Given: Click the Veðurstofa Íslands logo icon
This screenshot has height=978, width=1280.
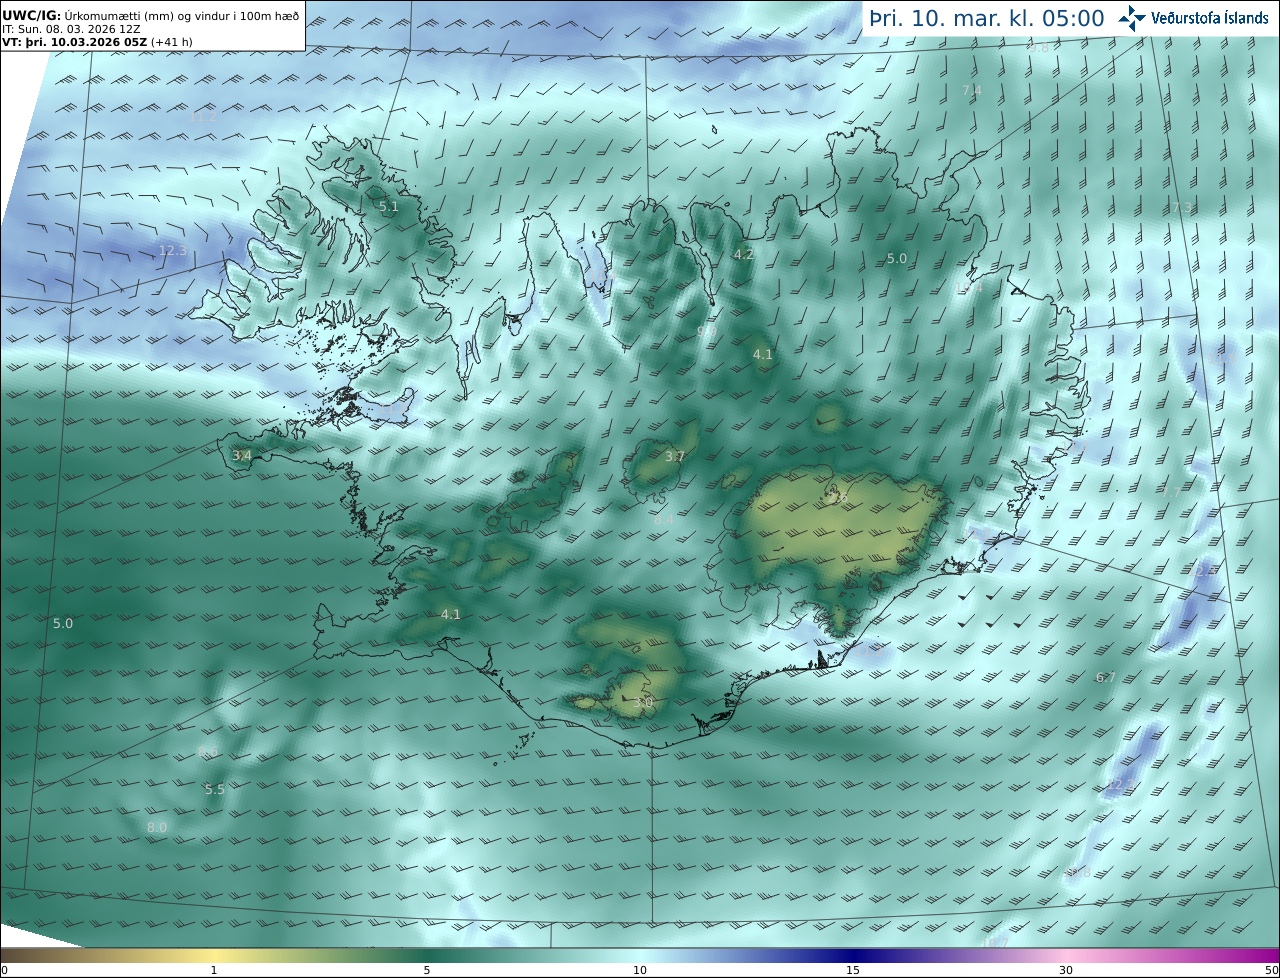Looking at the screenshot, I should click(x=1132, y=18).
